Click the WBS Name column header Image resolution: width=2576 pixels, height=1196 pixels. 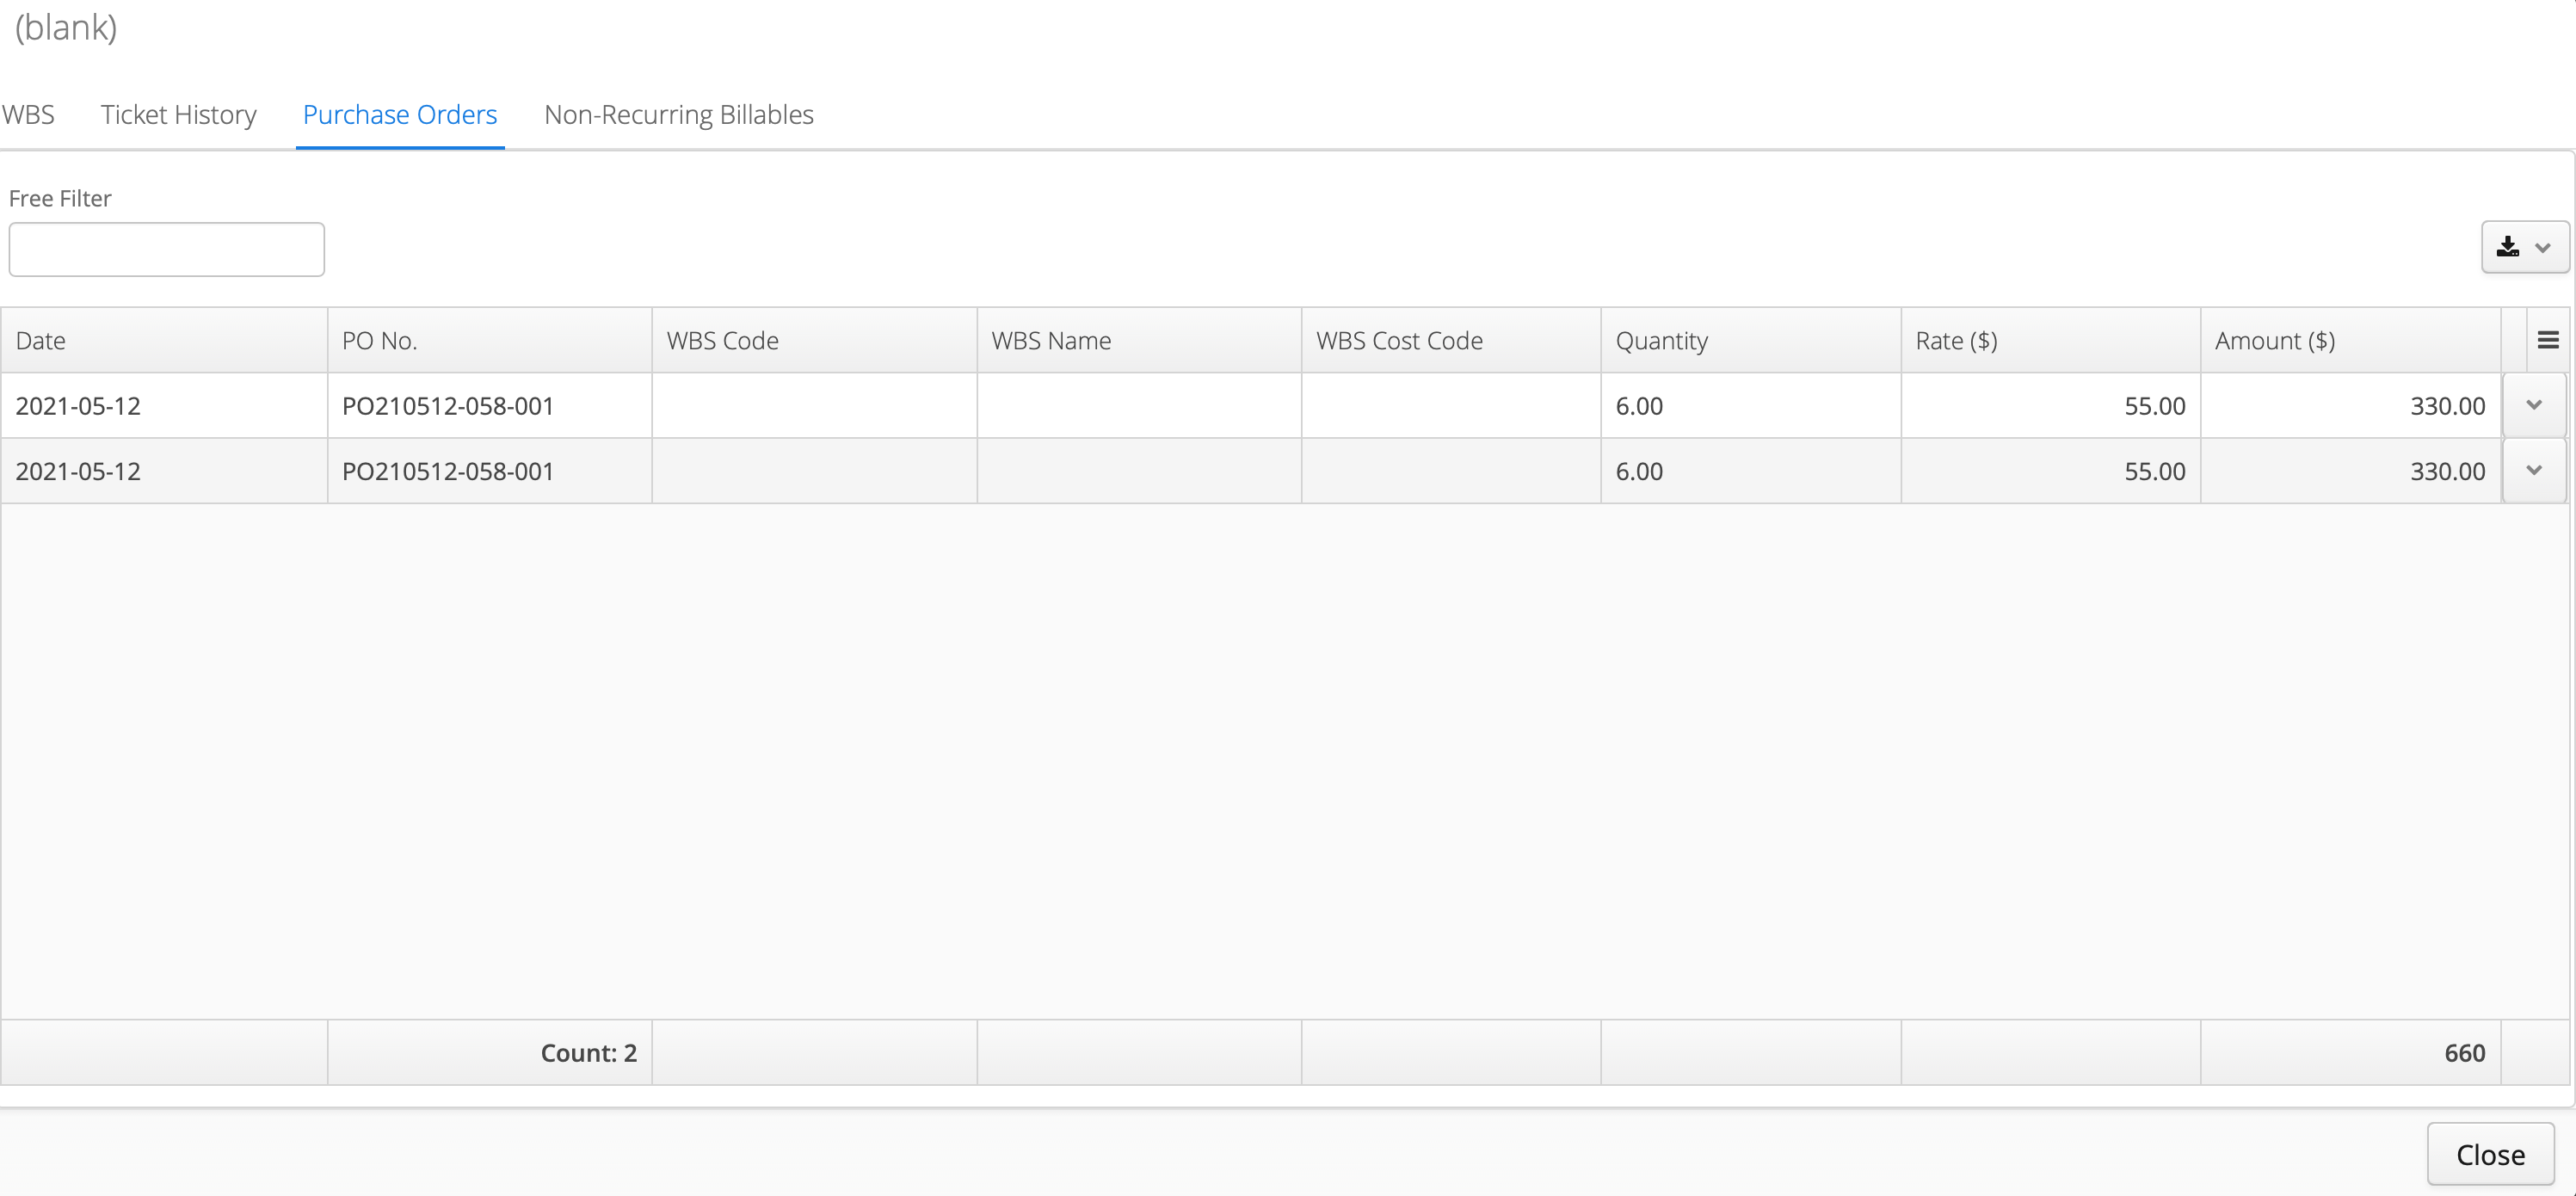(x=1139, y=340)
